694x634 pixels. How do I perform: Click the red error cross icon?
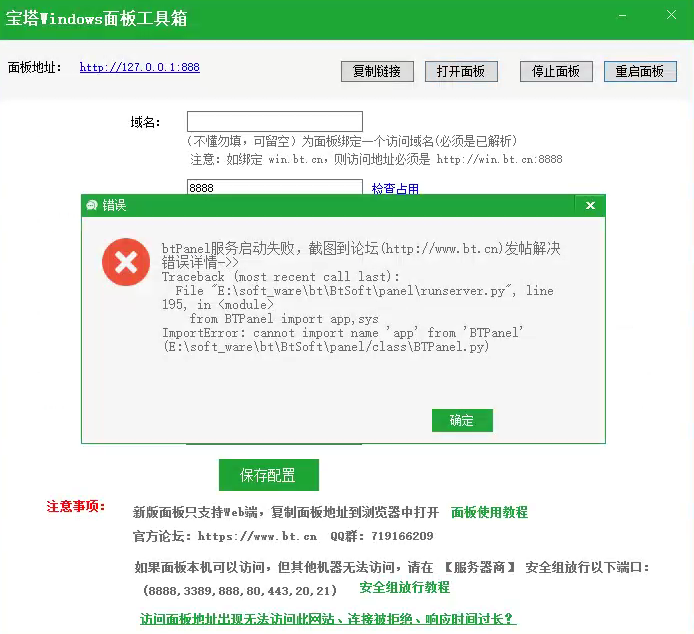(x=126, y=262)
